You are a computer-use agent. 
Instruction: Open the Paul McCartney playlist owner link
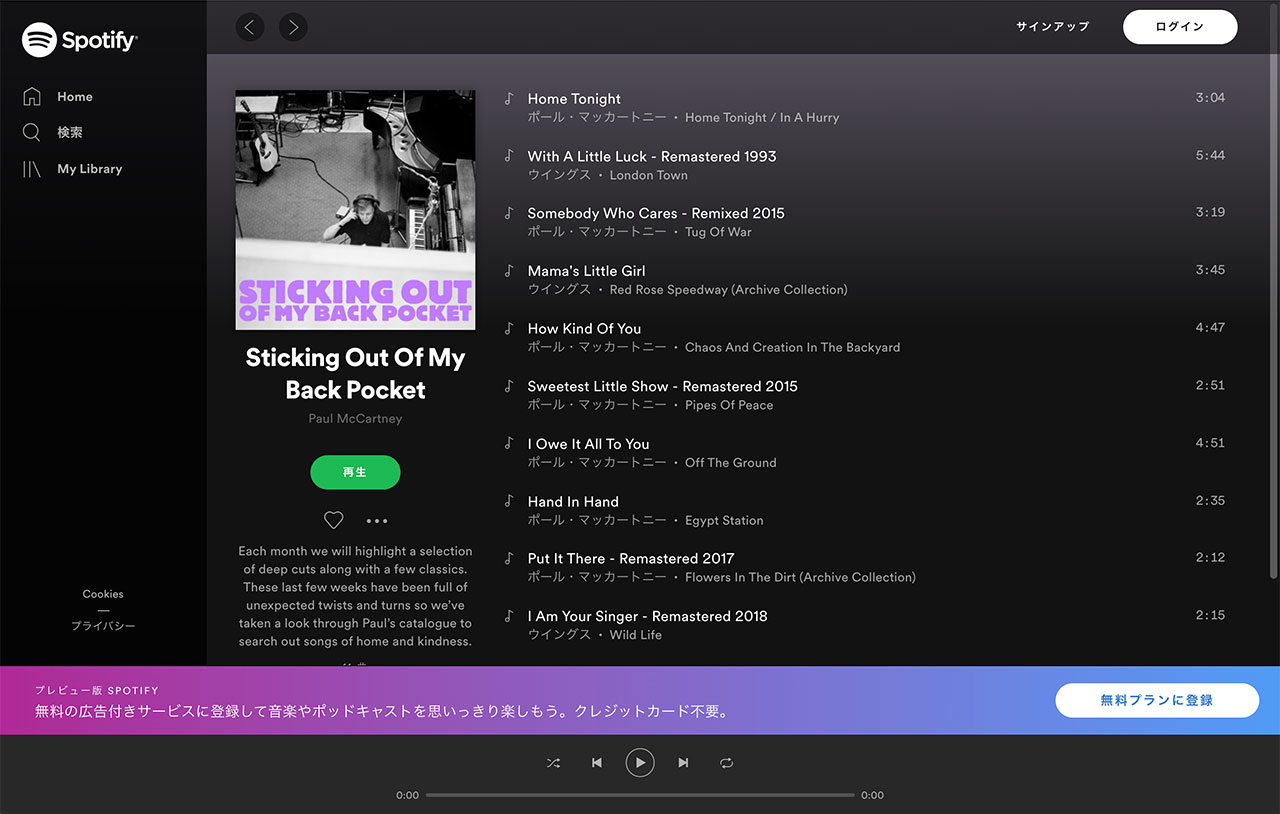click(355, 419)
